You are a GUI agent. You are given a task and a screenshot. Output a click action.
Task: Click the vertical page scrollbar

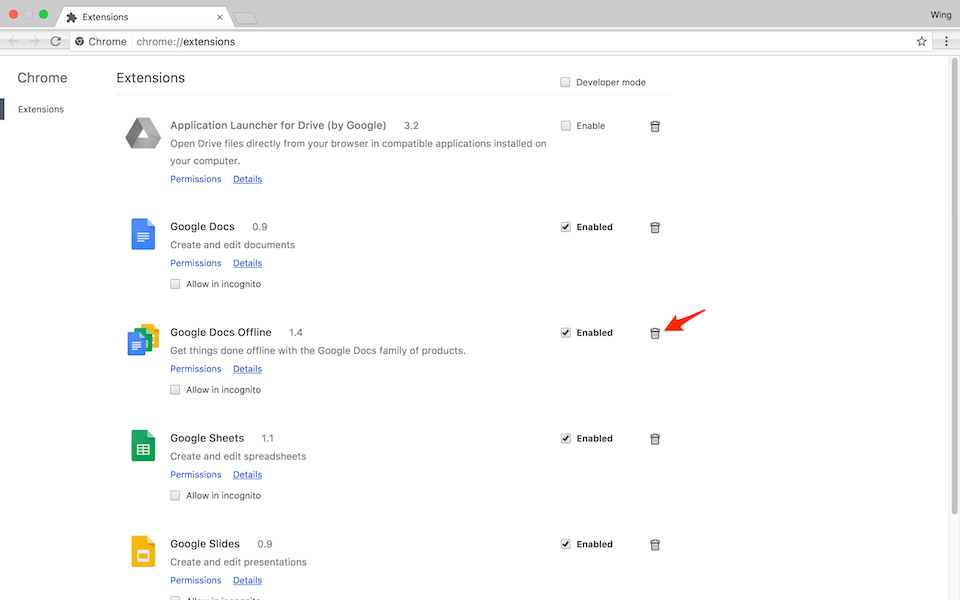954,285
